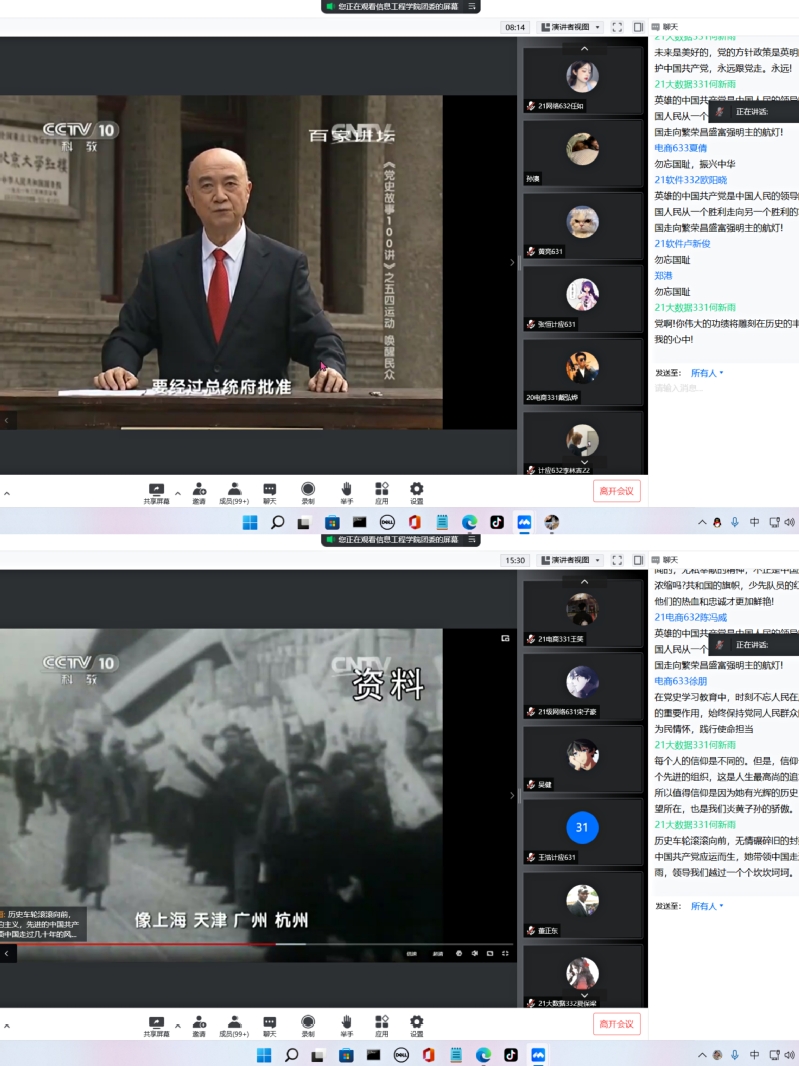
Task: Toggle 举手 raise hand in the 15:30 meeting
Action: [x=346, y=1023]
